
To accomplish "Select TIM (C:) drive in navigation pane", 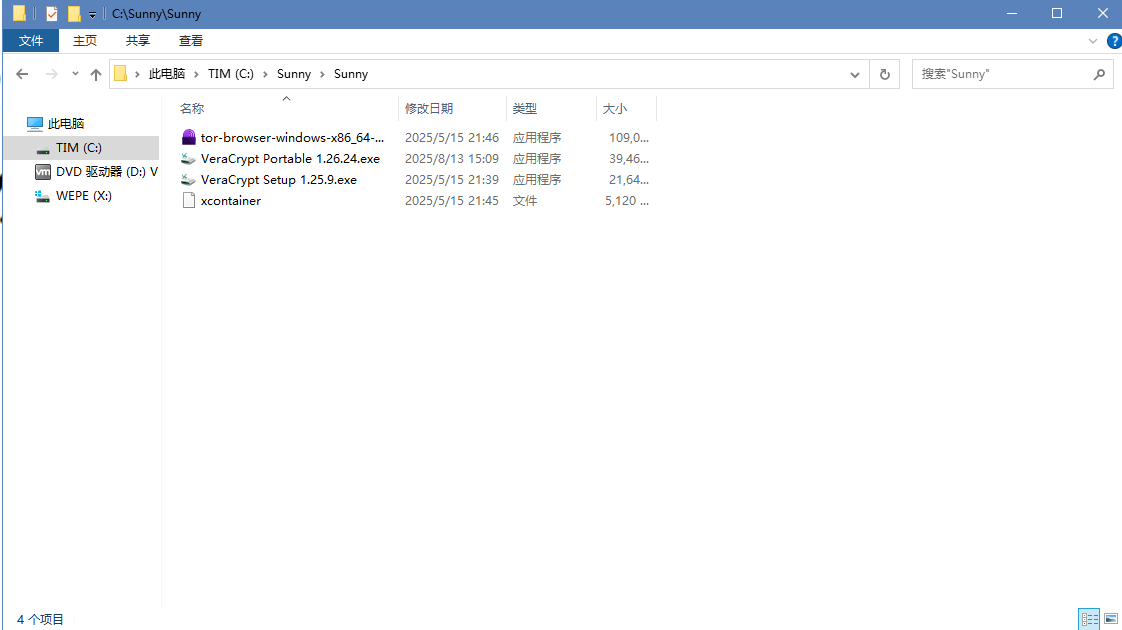I will [82, 147].
